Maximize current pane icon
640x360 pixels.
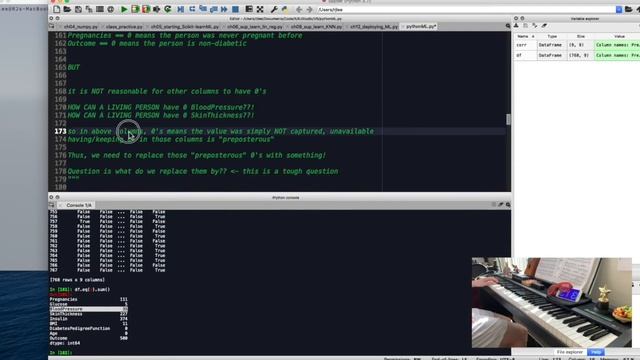tap(249, 9)
